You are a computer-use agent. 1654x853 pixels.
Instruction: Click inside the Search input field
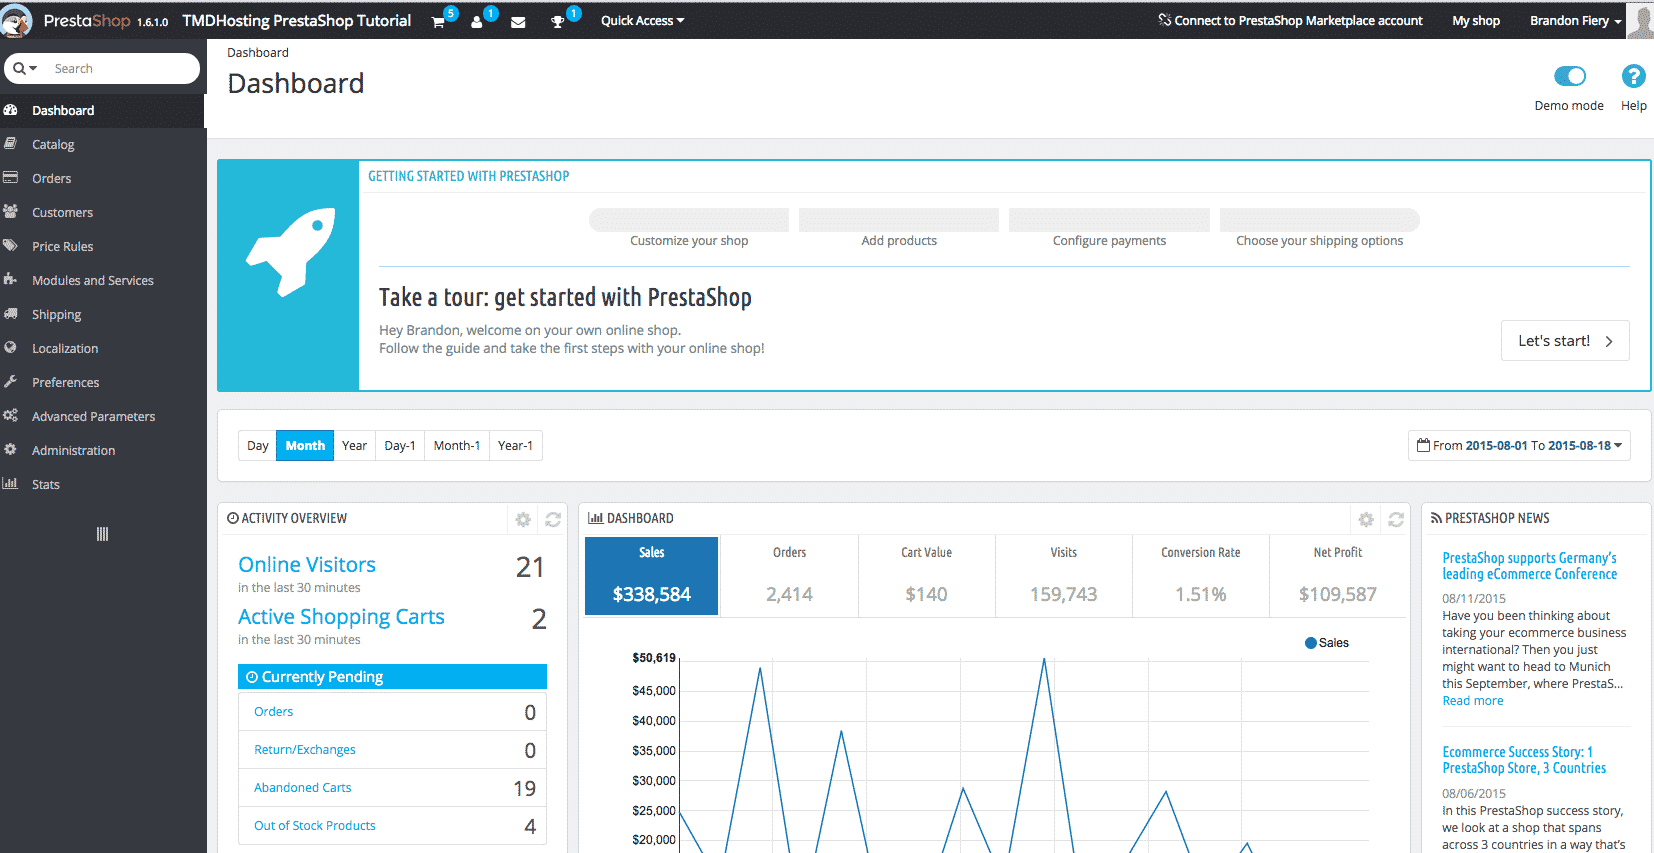[122, 69]
